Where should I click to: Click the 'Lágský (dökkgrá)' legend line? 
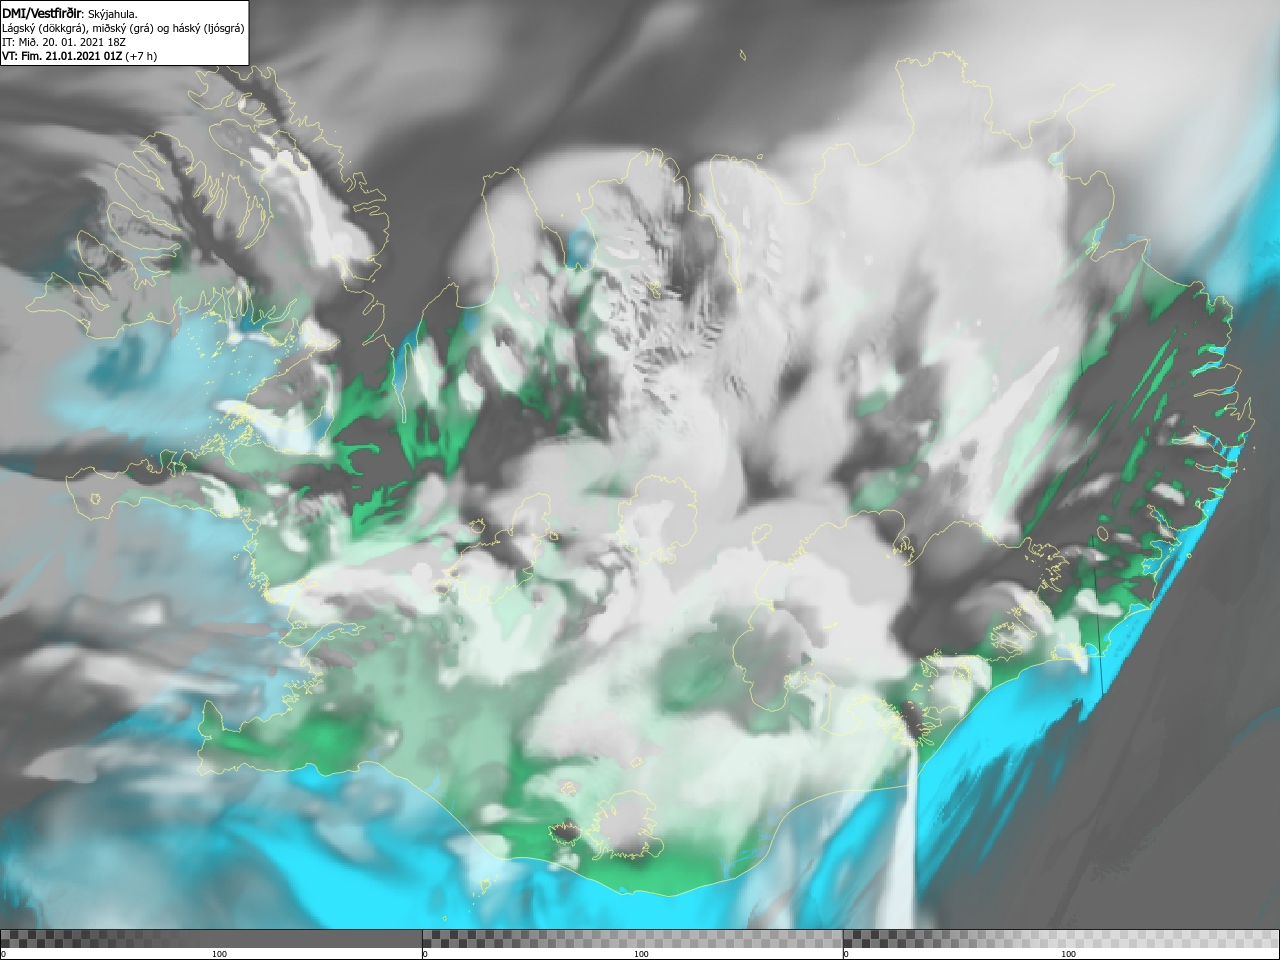(123, 28)
